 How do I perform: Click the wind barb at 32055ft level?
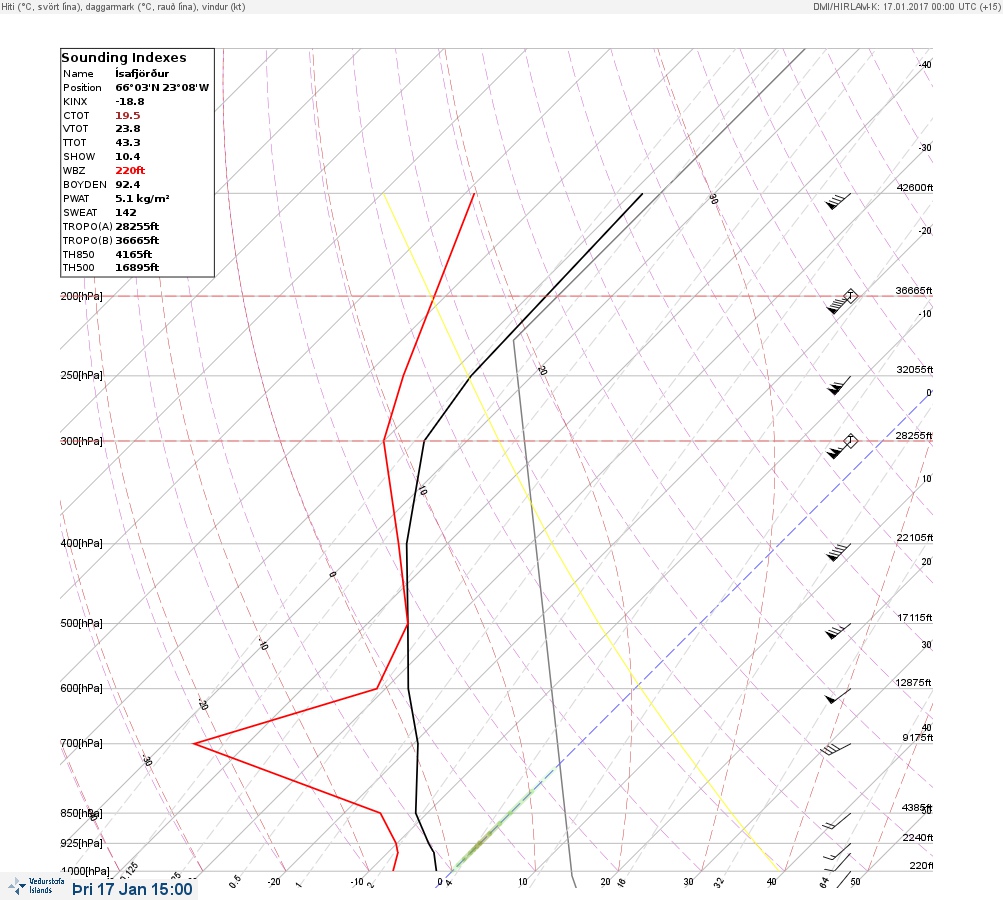coord(839,386)
